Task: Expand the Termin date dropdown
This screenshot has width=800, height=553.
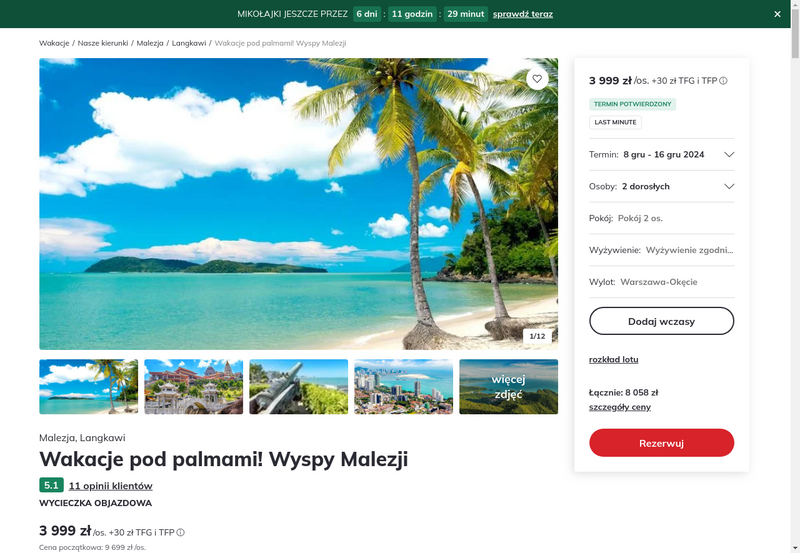Action: tap(661, 155)
